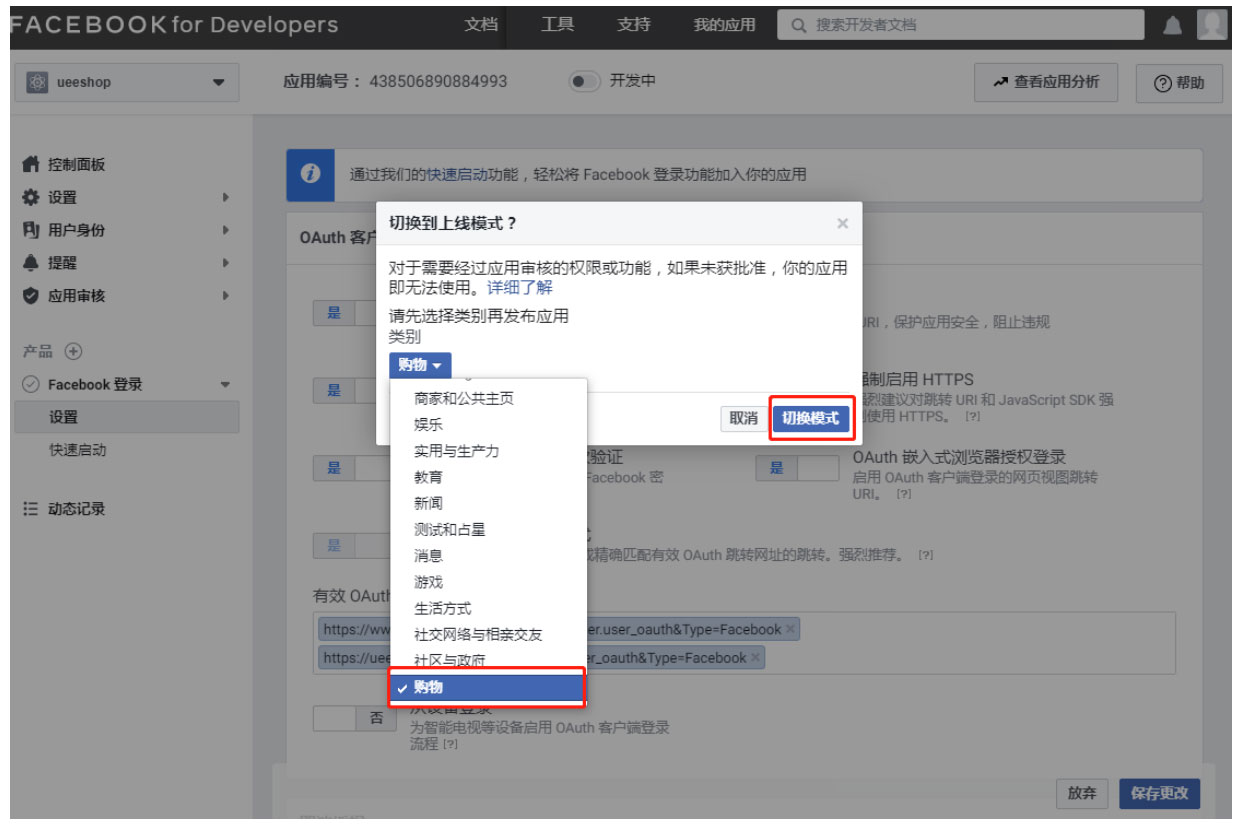Click the 设置 gear icon in sidebar
1245x828 pixels.
click(x=31, y=197)
